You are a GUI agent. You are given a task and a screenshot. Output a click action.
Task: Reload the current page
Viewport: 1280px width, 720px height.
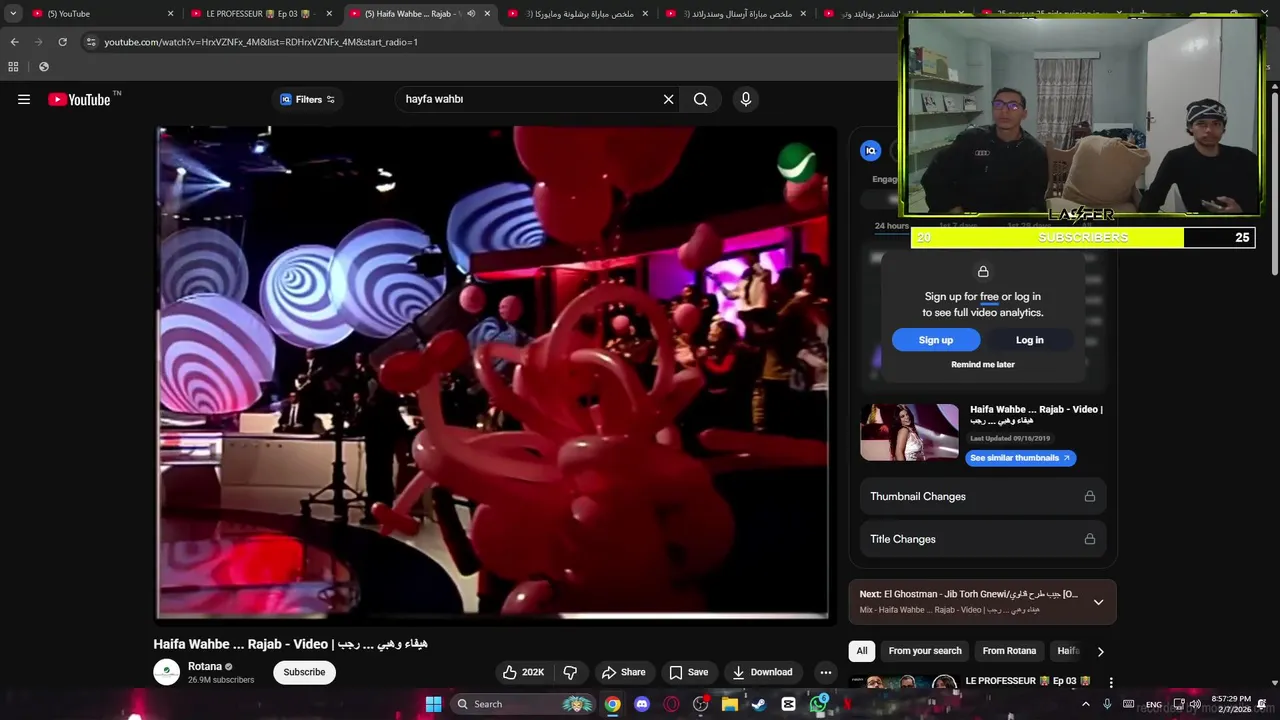(62, 42)
